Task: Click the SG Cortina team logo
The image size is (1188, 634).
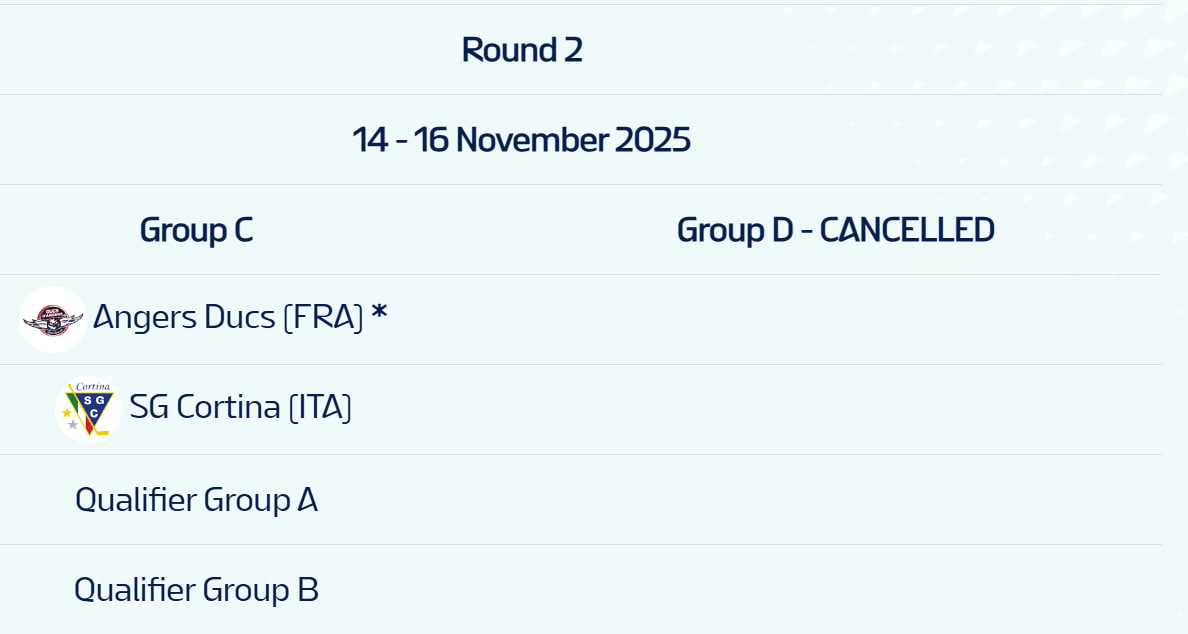Action: pyautogui.click(x=88, y=410)
